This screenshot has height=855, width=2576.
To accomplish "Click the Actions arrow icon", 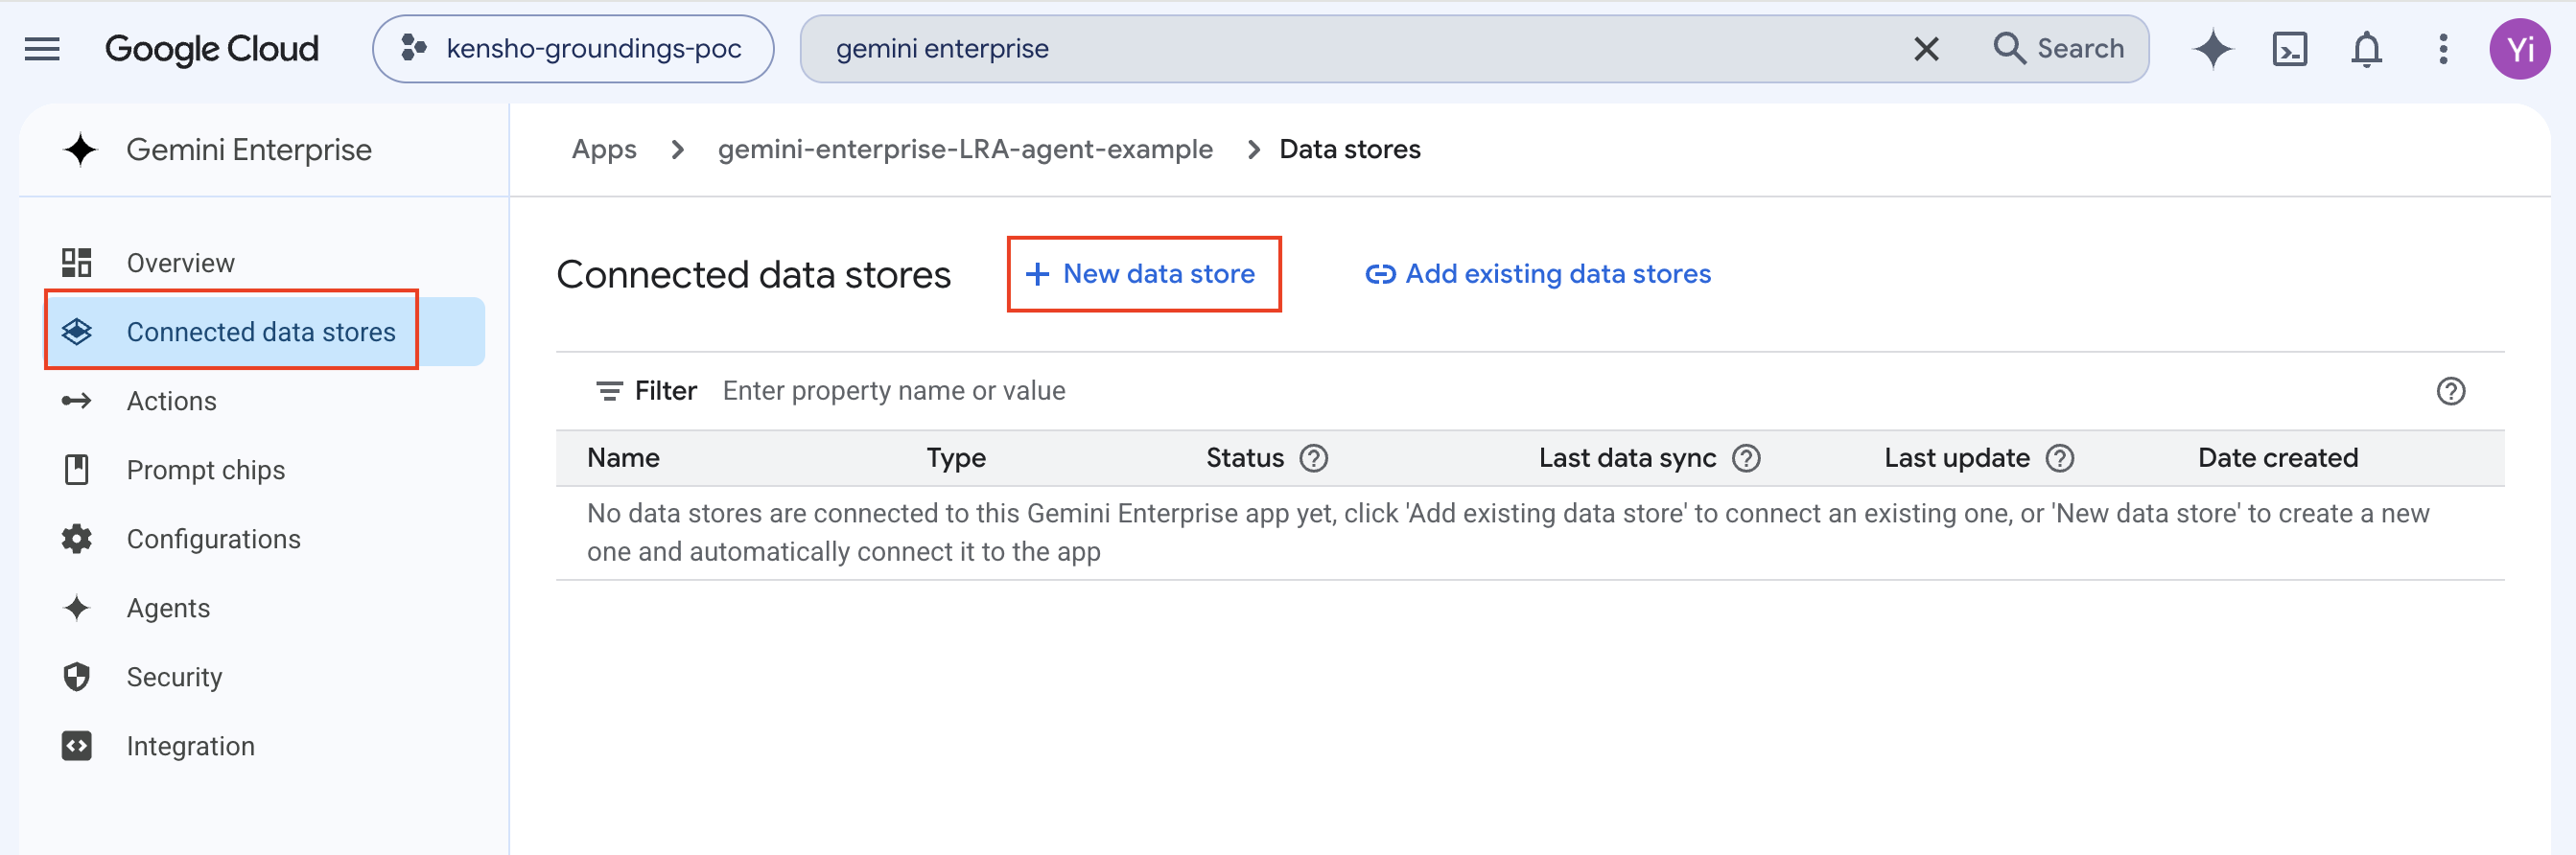I will 76,401.
